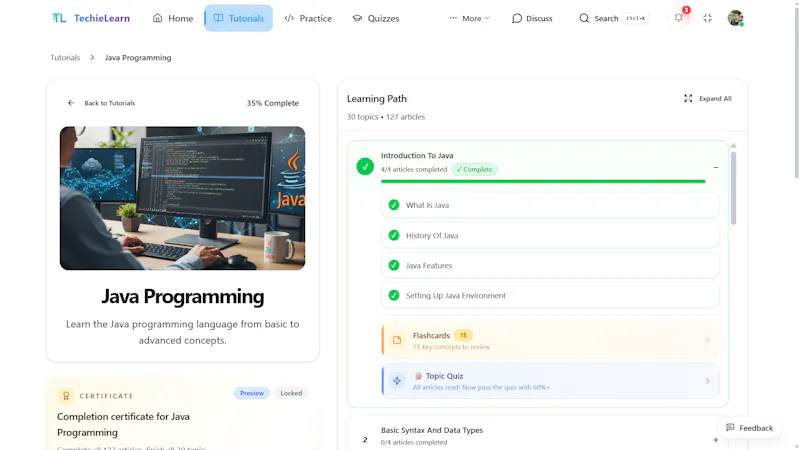The image size is (800, 450).
Task: Click the Locked certificate badge
Action: 291,393
